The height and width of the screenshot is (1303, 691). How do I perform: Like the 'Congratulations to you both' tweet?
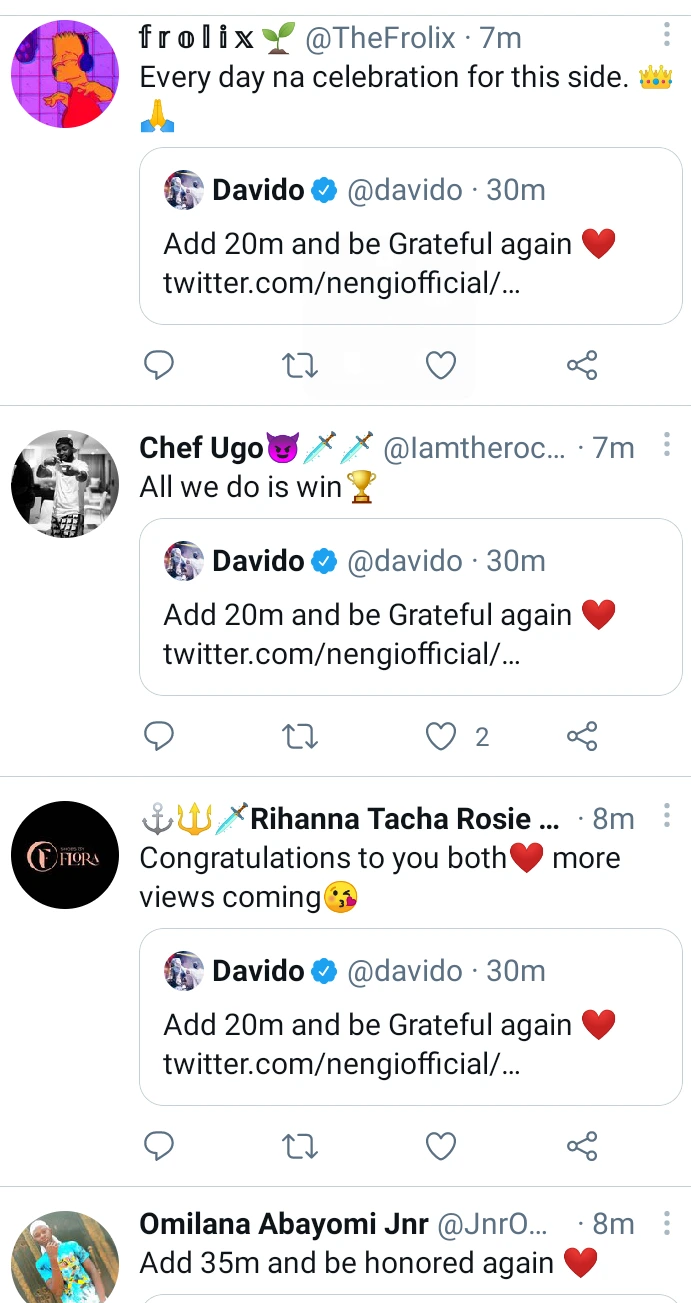(441, 1146)
